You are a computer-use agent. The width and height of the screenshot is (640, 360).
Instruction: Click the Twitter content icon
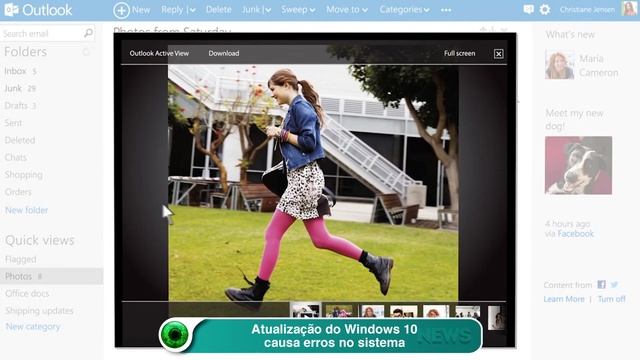614,284
